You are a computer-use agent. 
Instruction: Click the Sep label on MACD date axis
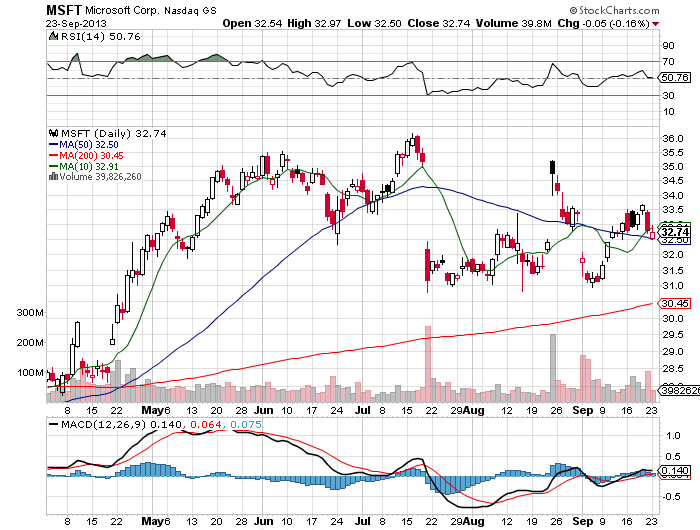tap(583, 521)
